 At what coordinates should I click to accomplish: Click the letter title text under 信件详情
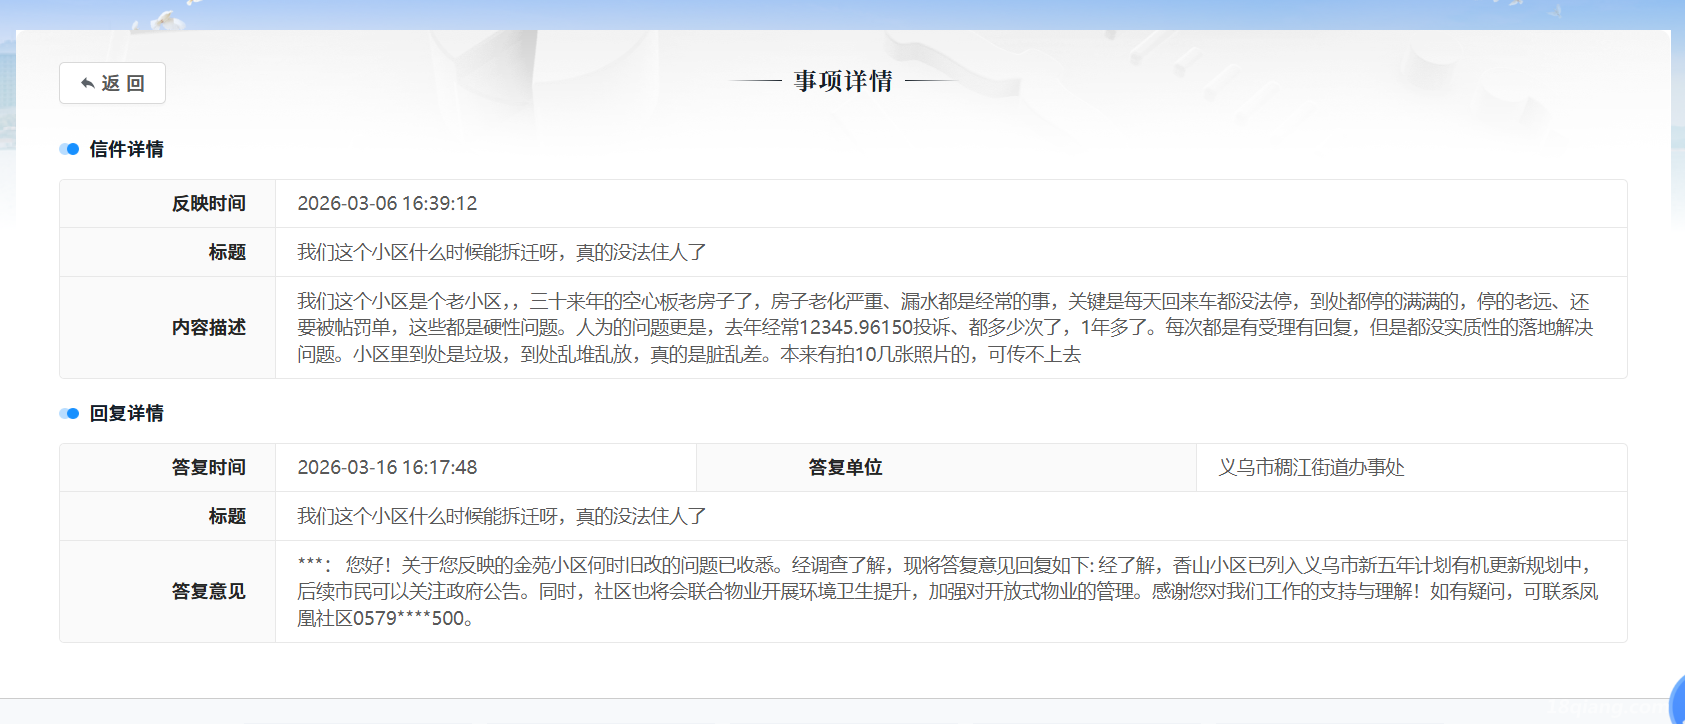(x=501, y=252)
